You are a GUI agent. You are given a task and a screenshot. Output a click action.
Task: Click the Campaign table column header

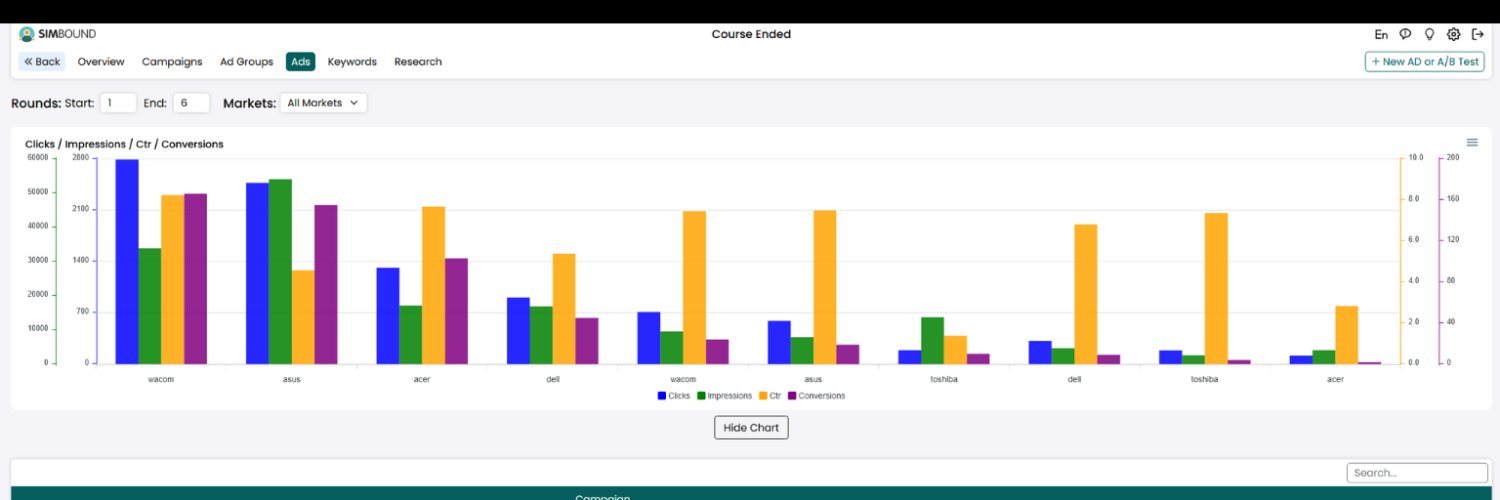coord(602,496)
